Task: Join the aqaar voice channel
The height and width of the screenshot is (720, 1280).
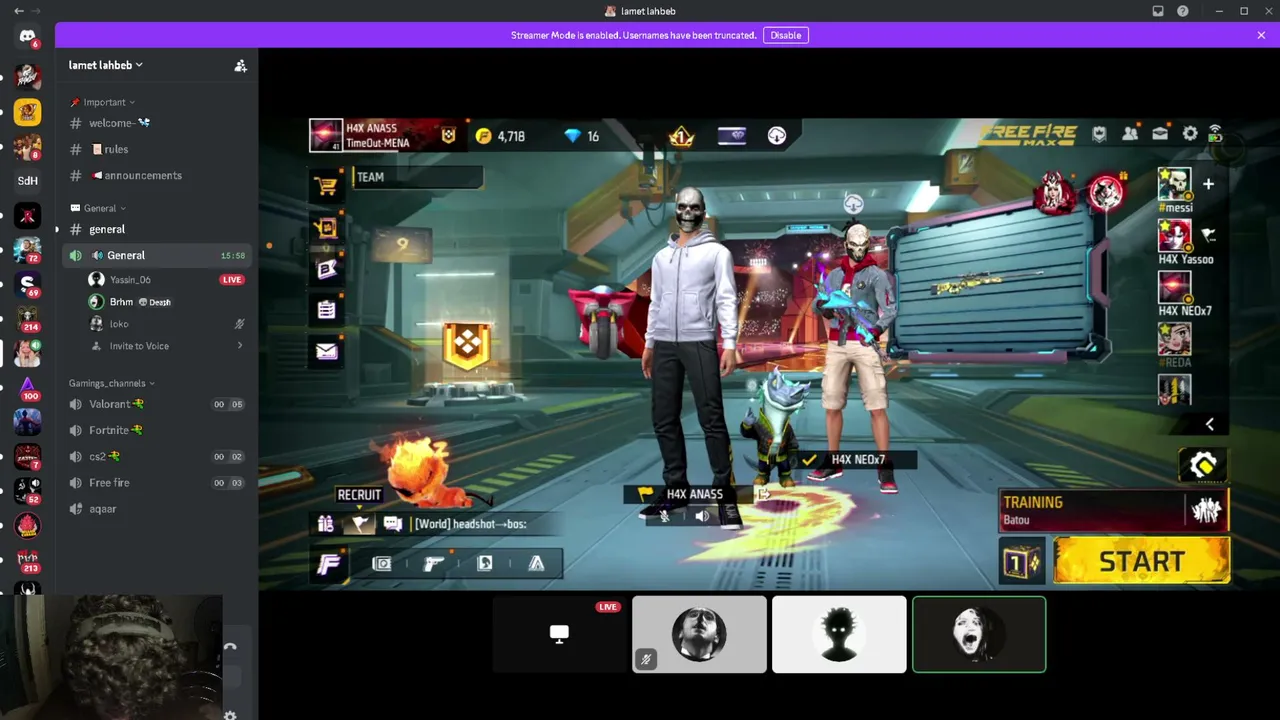Action: click(x=155, y=508)
